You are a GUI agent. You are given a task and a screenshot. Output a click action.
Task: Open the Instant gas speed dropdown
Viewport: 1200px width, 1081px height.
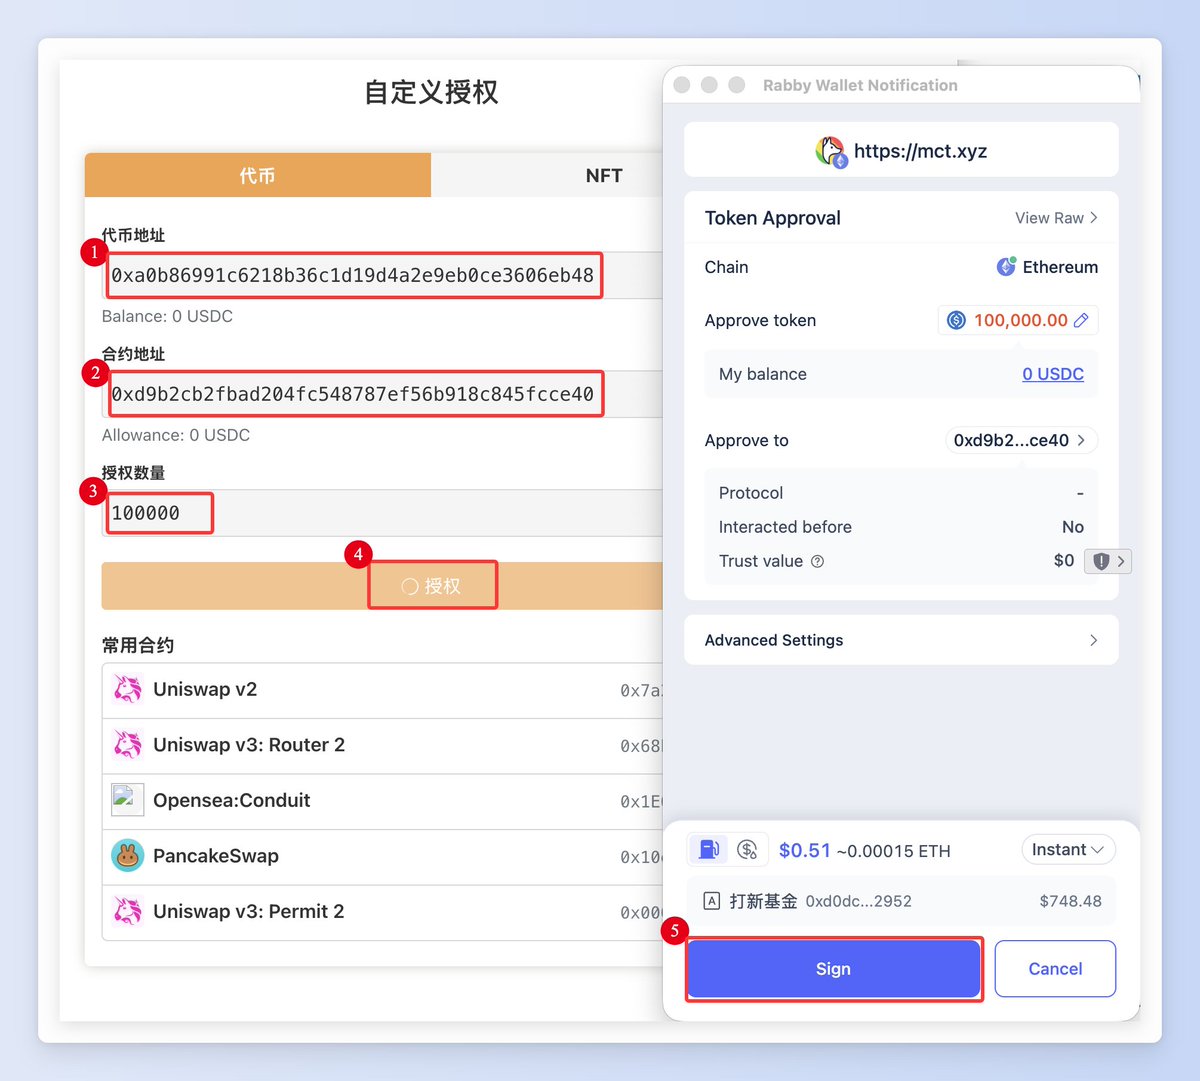point(1068,850)
